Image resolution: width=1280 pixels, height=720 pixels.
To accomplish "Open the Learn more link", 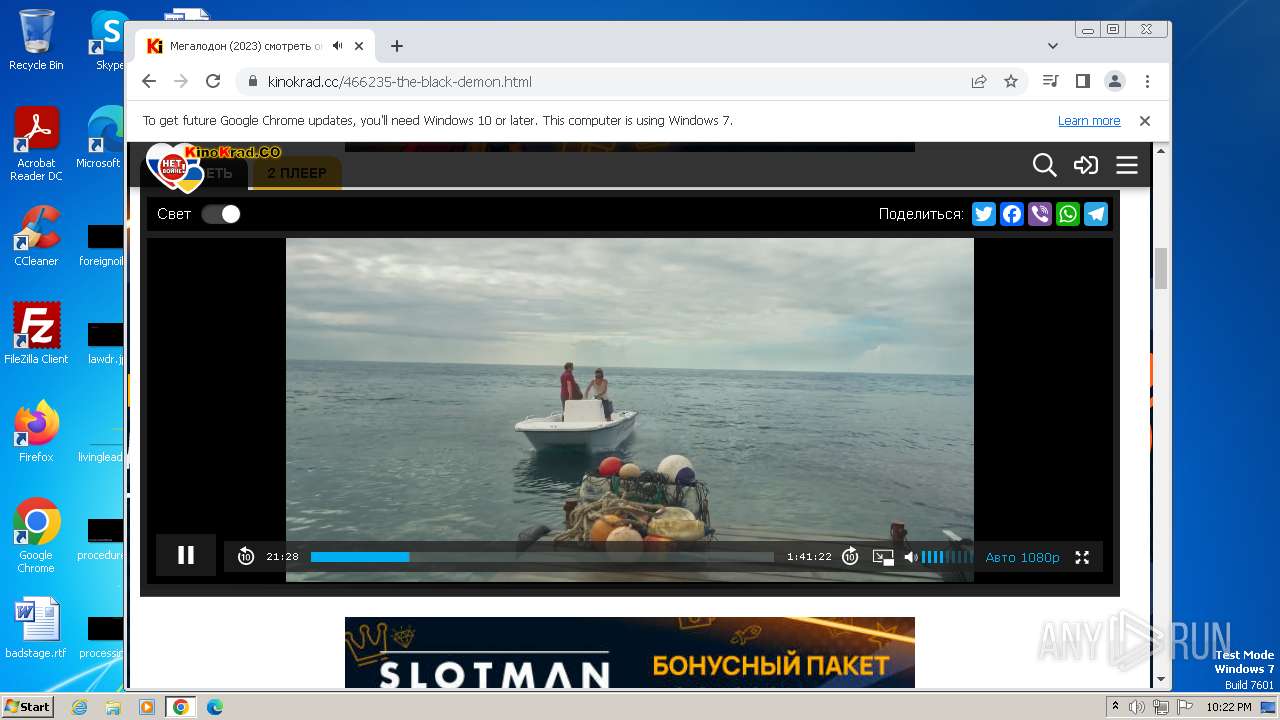I will 1089,121.
